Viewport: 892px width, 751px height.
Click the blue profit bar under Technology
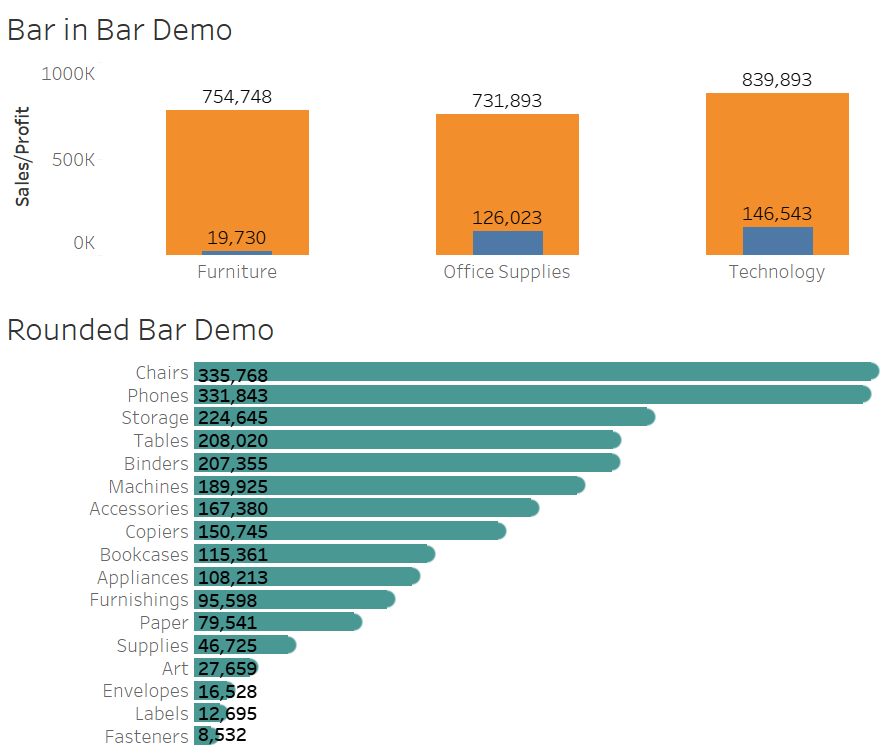tap(777, 240)
